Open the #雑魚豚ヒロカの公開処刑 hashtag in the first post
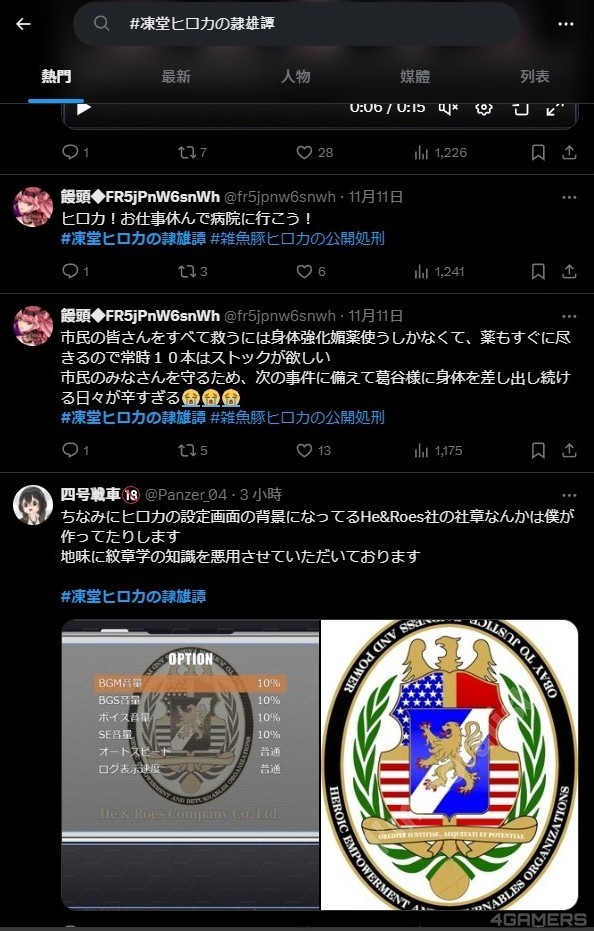 pyautogui.click(x=298, y=239)
